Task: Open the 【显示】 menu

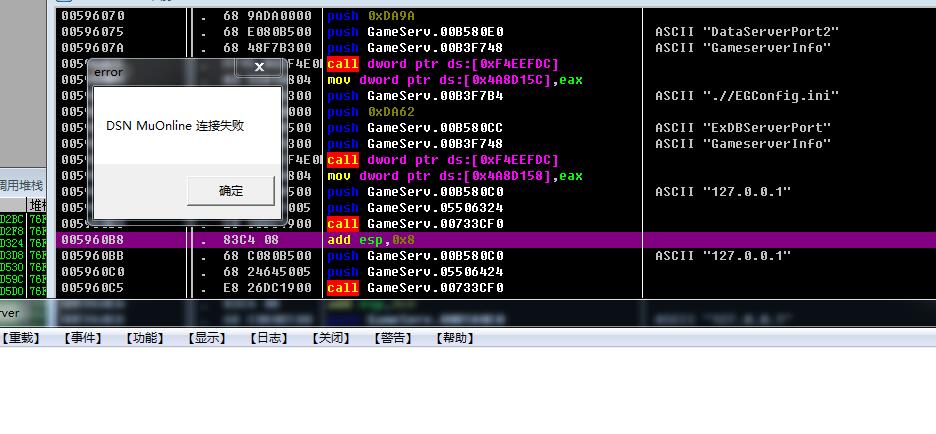Action: [207, 338]
